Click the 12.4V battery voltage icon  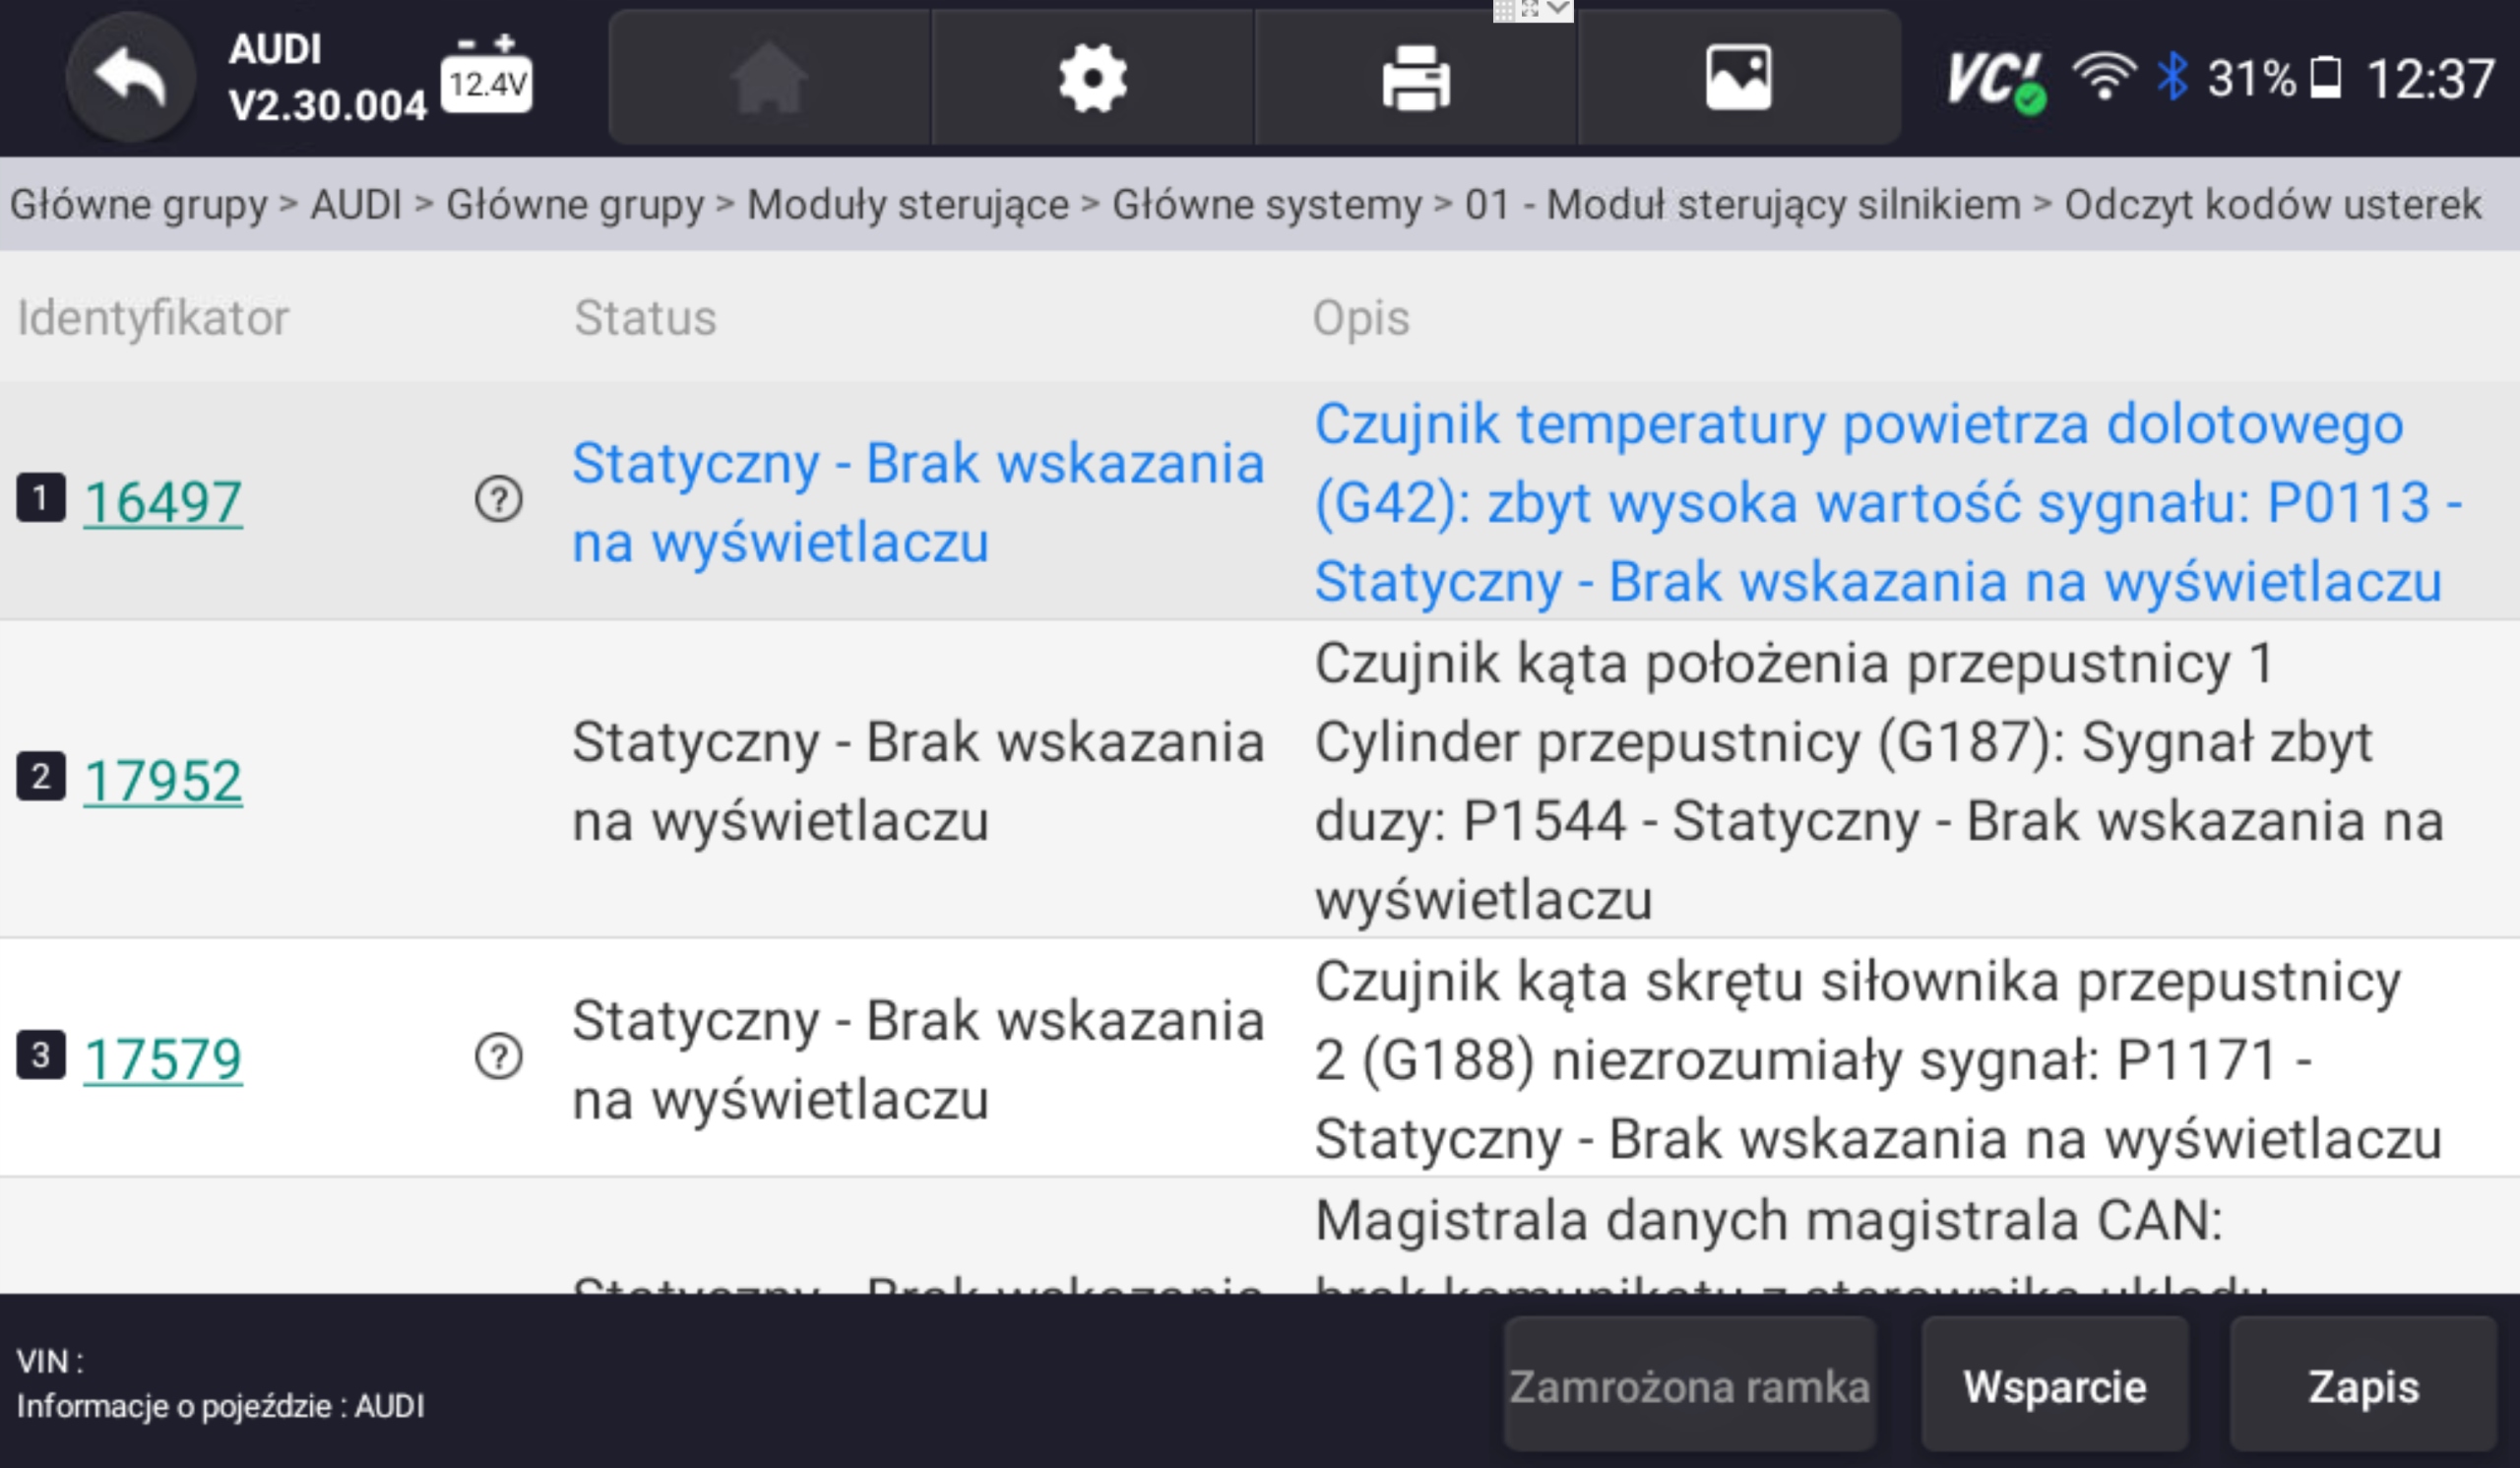point(486,76)
